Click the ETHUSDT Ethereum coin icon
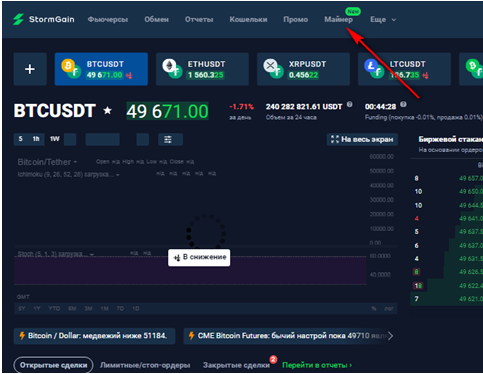 170,66
